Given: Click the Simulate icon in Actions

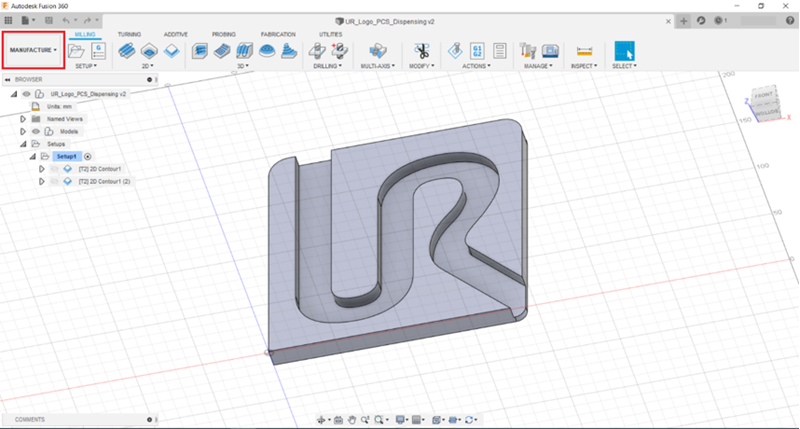Looking at the screenshot, I should pos(455,51).
